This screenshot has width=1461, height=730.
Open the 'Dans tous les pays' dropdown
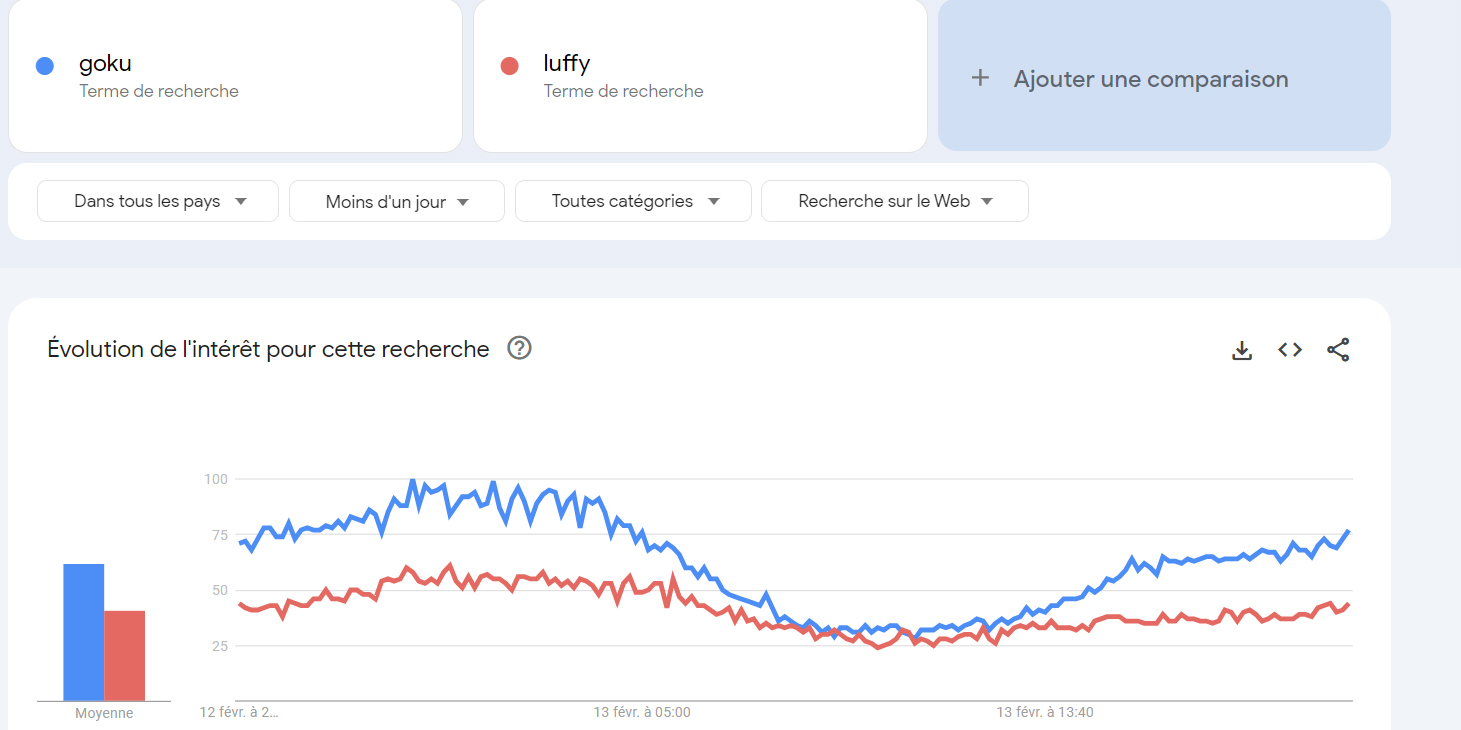click(x=158, y=201)
